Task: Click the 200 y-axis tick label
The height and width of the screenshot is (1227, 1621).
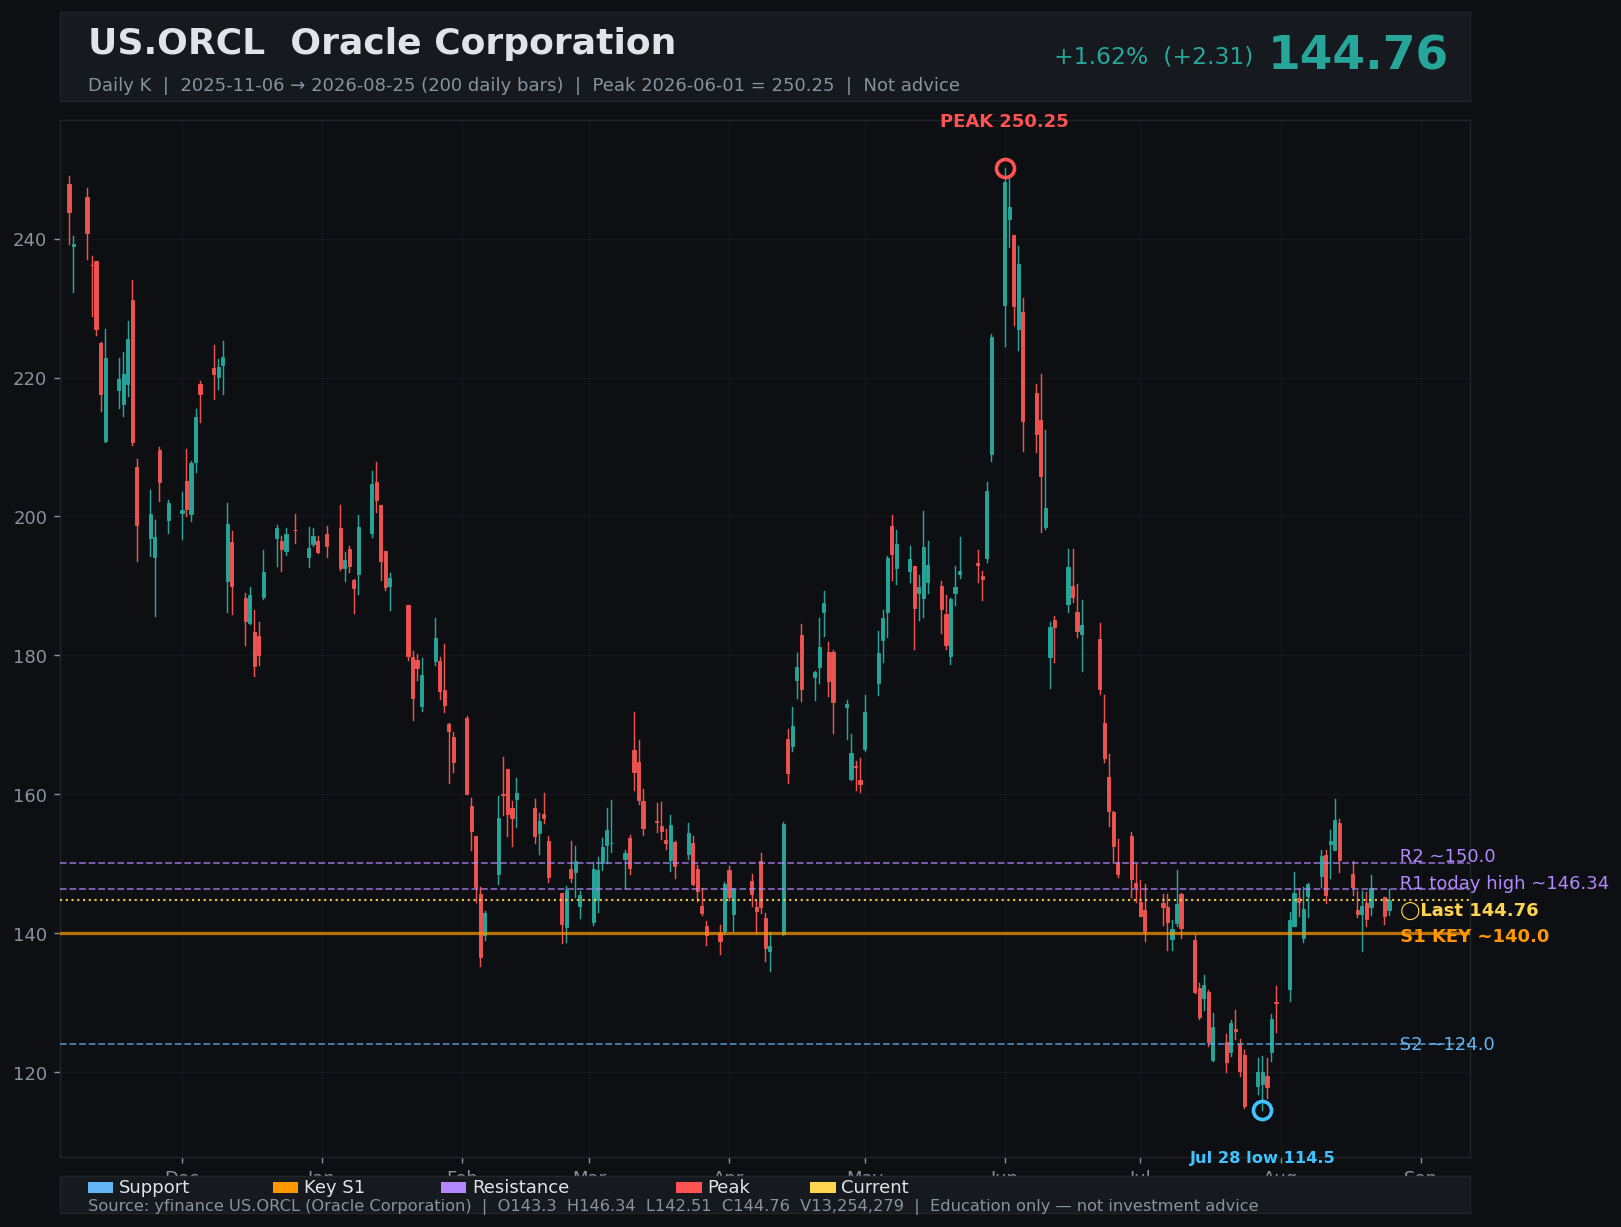Action: [30, 517]
